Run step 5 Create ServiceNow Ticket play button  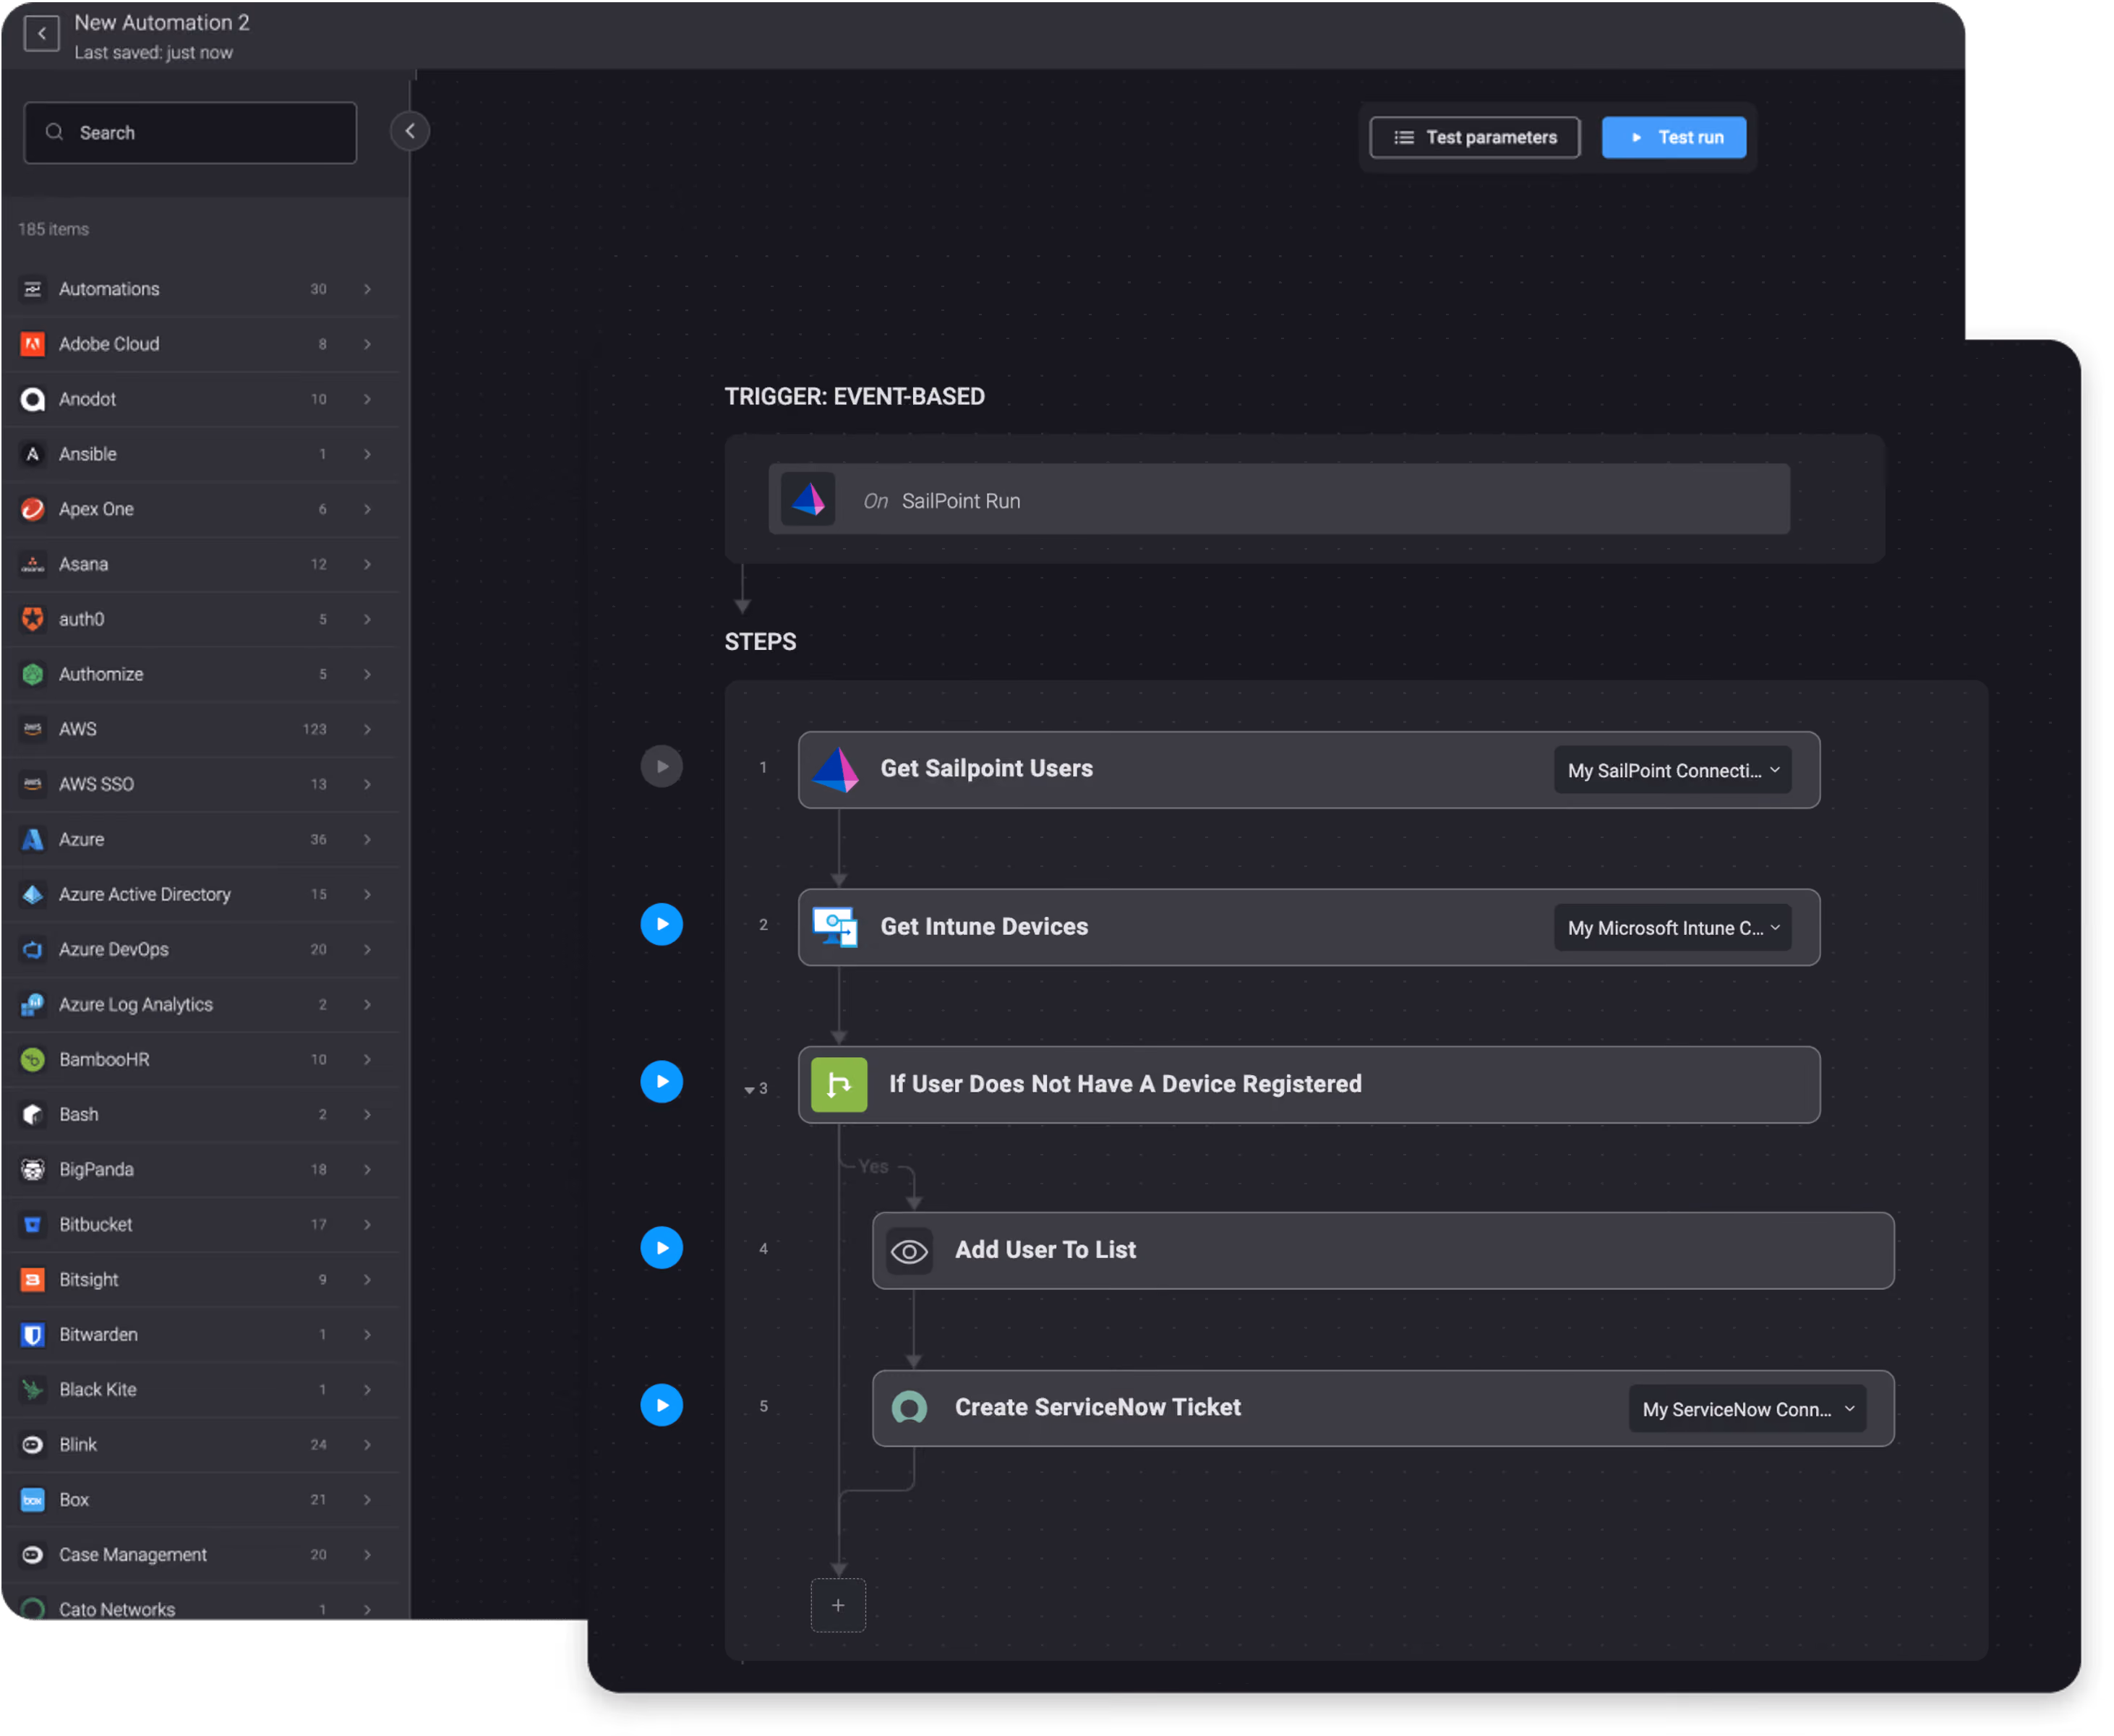pyautogui.click(x=662, y=1405)
